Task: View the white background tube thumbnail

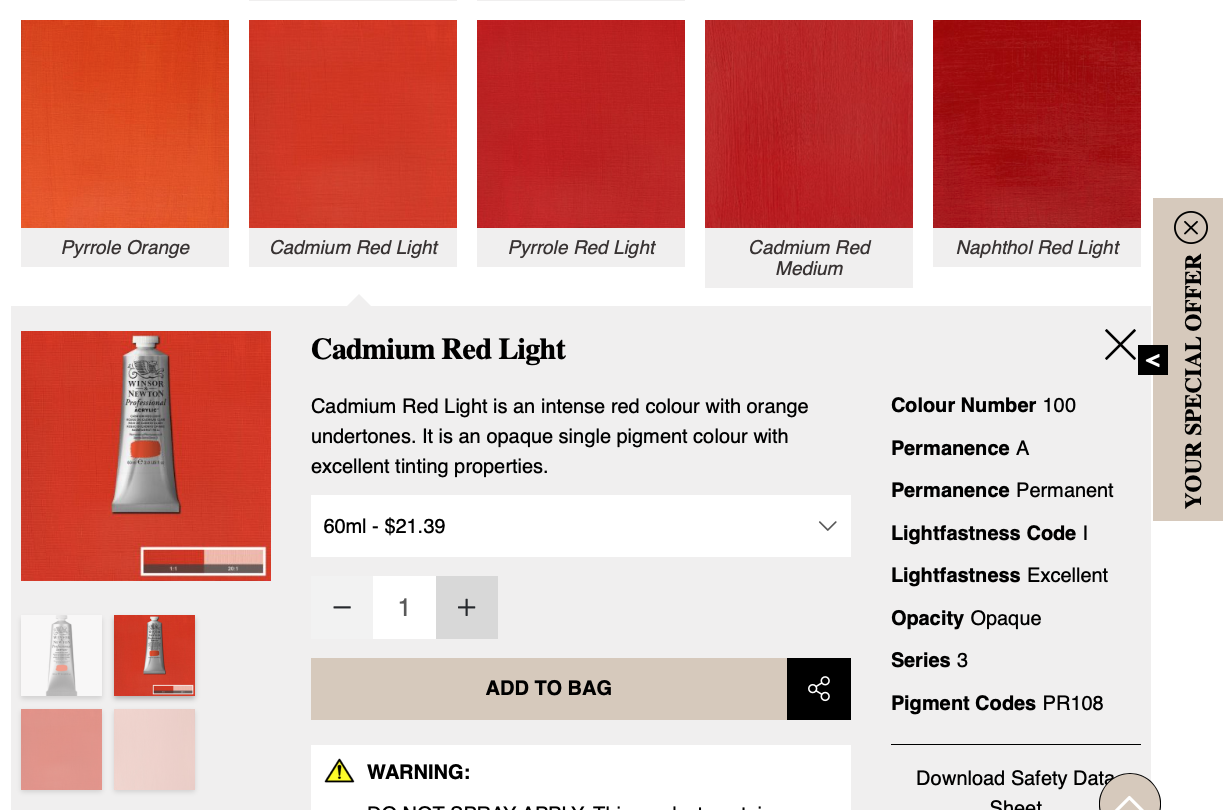Action: coord(61,655)
